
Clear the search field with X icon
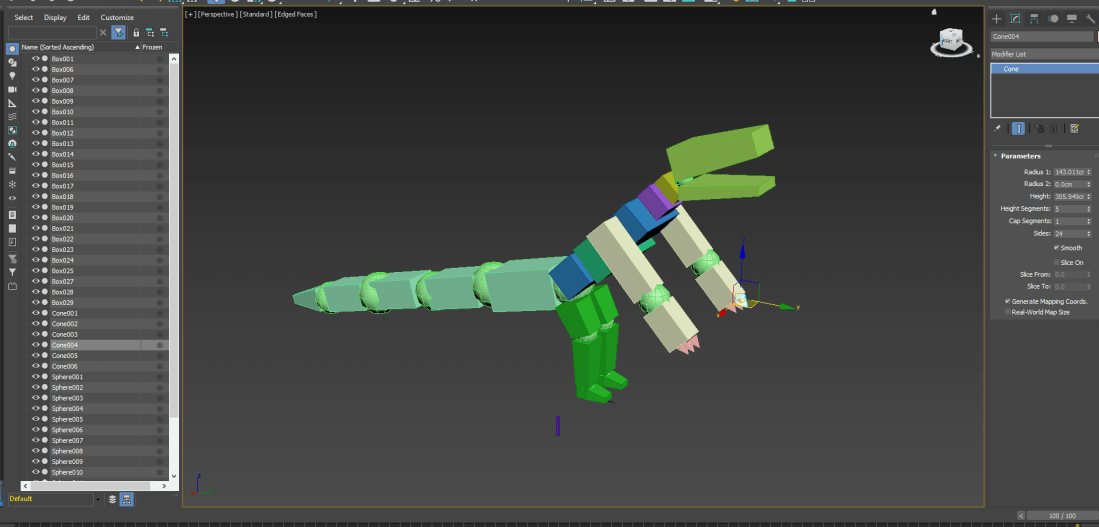point(103,32)
